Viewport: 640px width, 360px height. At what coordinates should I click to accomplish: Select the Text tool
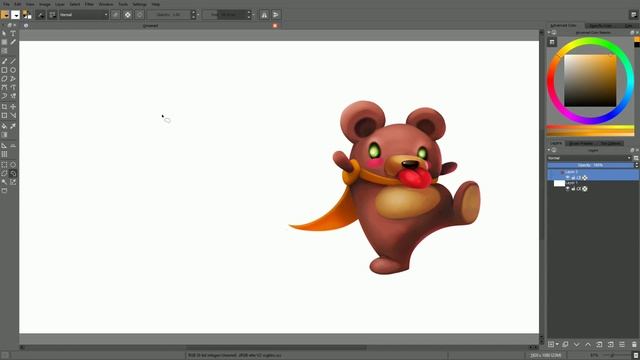[13, 33]
